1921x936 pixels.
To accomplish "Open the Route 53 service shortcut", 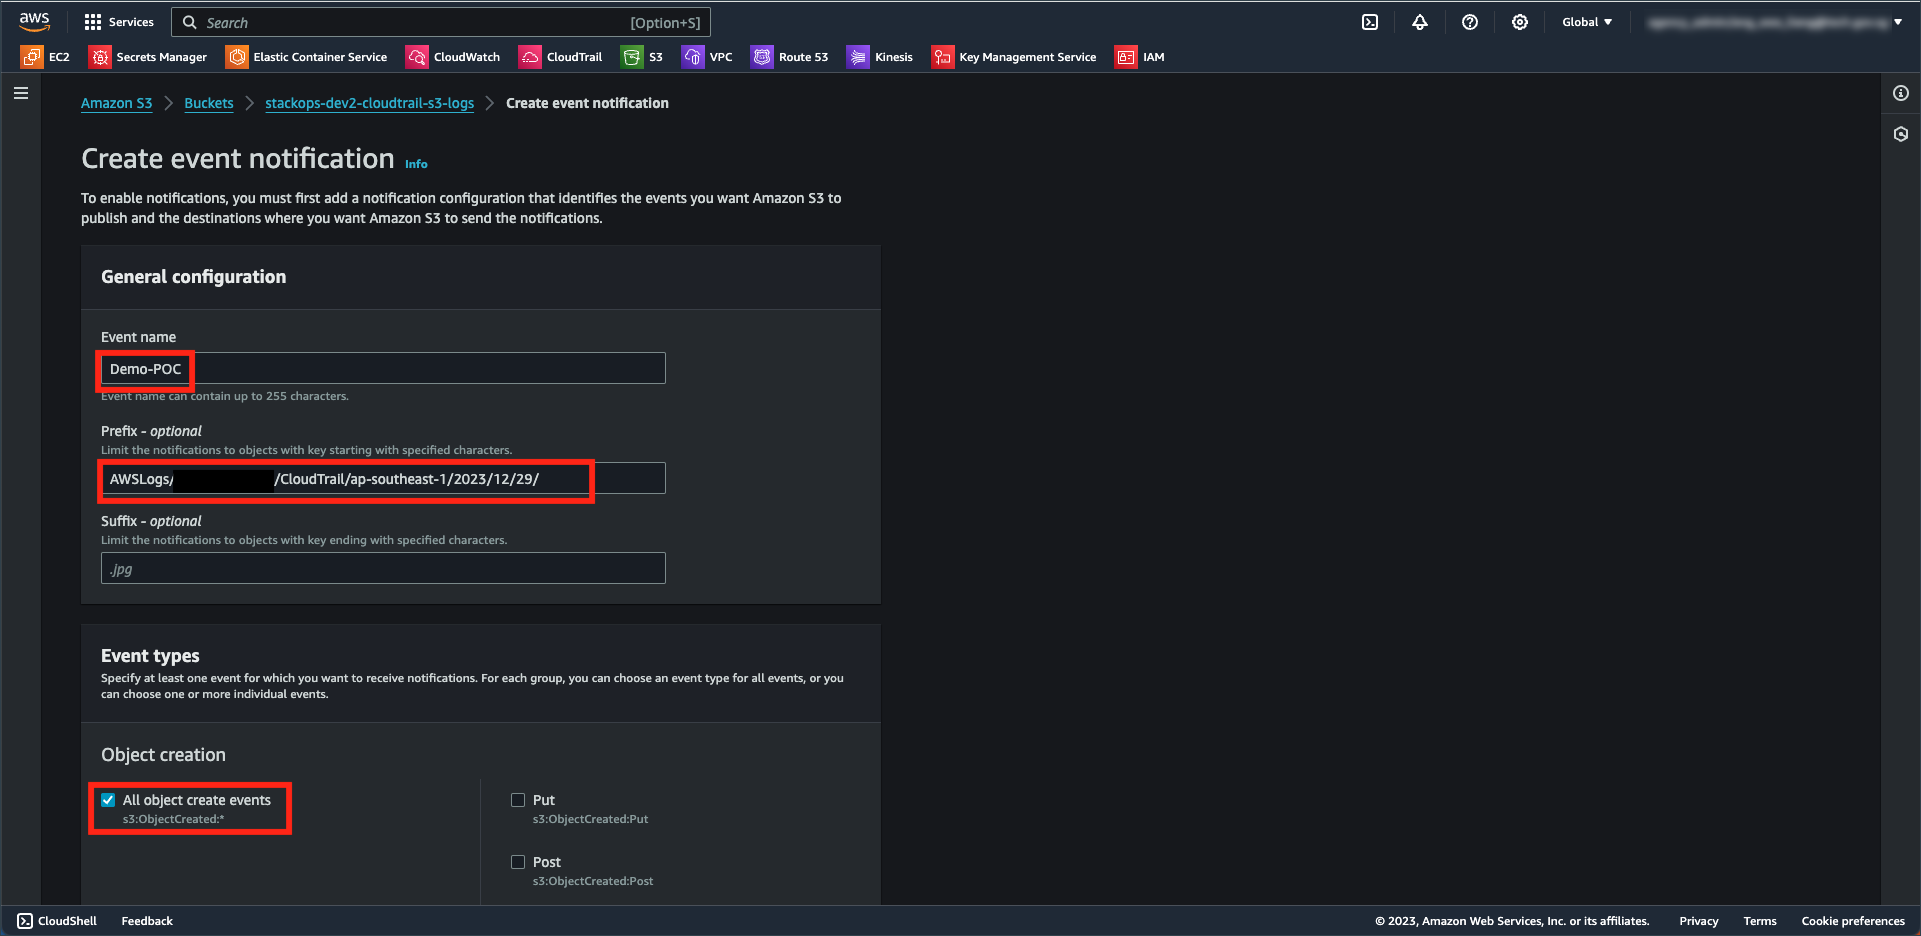I will pos(790,57).
